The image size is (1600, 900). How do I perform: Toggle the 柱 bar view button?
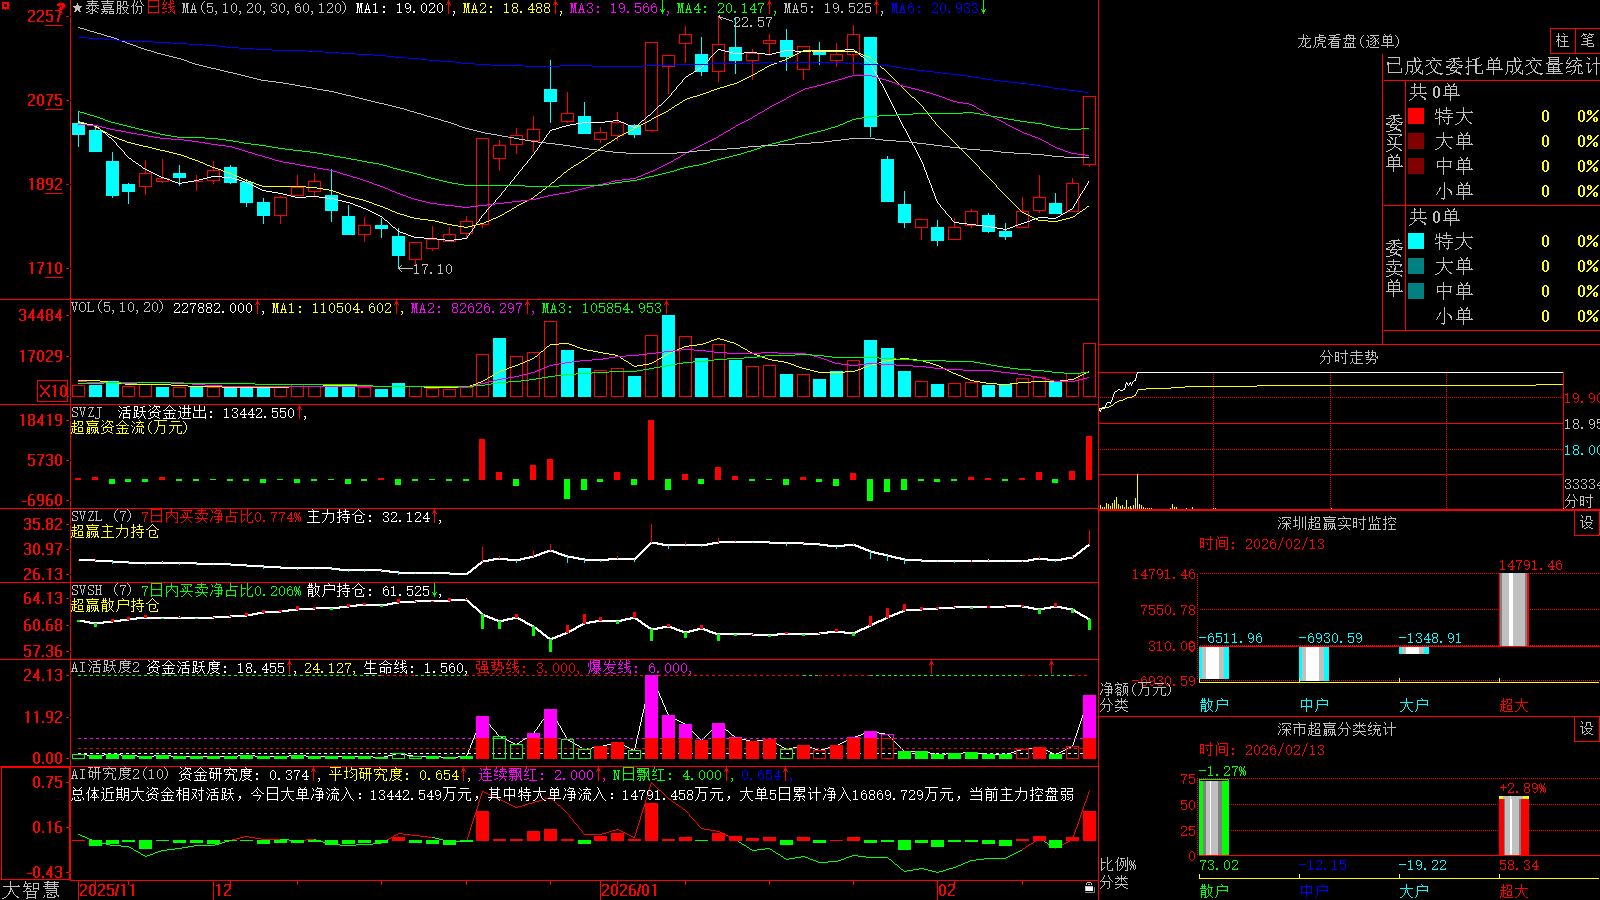(1562, 41)
